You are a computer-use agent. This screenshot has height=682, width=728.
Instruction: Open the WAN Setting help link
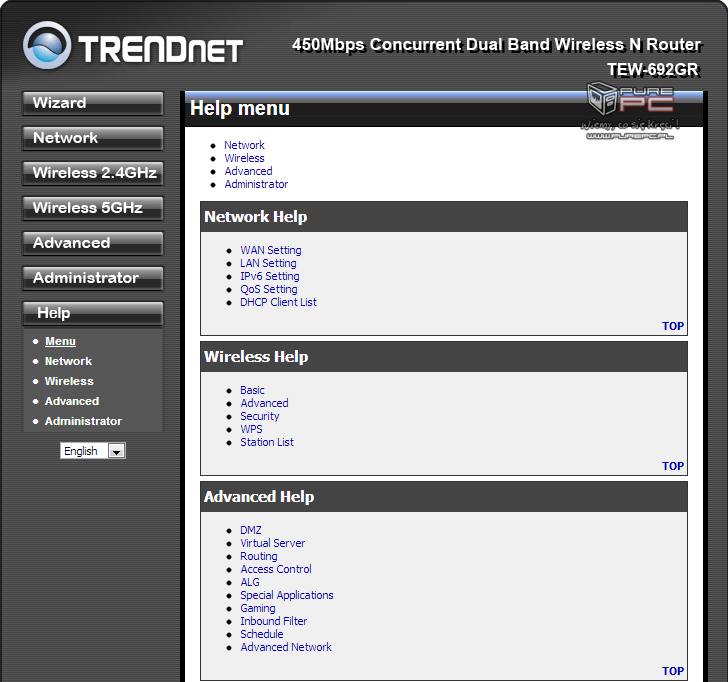point(270,250)
